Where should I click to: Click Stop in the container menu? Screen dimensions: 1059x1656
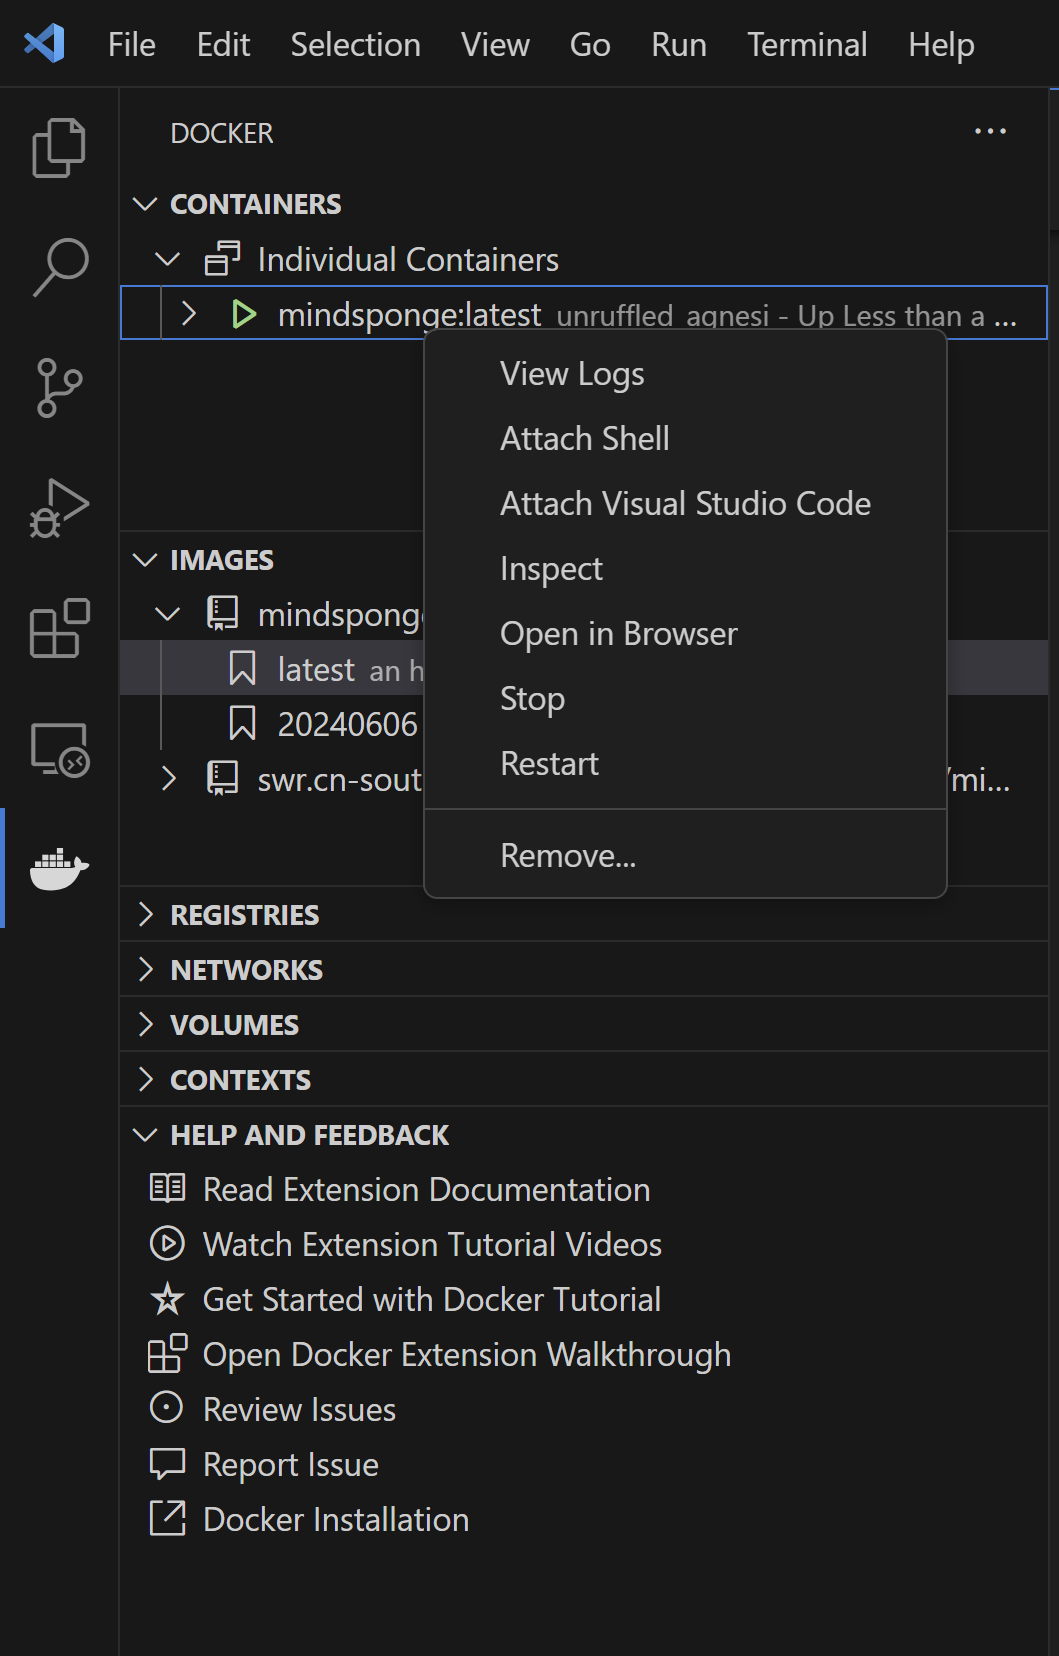[532, 699]
